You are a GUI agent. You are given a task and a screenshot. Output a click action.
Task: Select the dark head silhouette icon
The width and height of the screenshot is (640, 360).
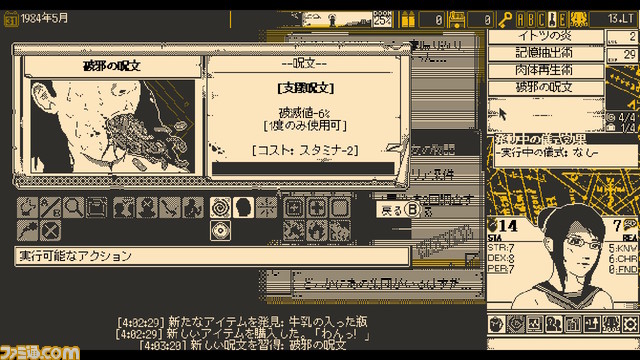coord(244,207)
